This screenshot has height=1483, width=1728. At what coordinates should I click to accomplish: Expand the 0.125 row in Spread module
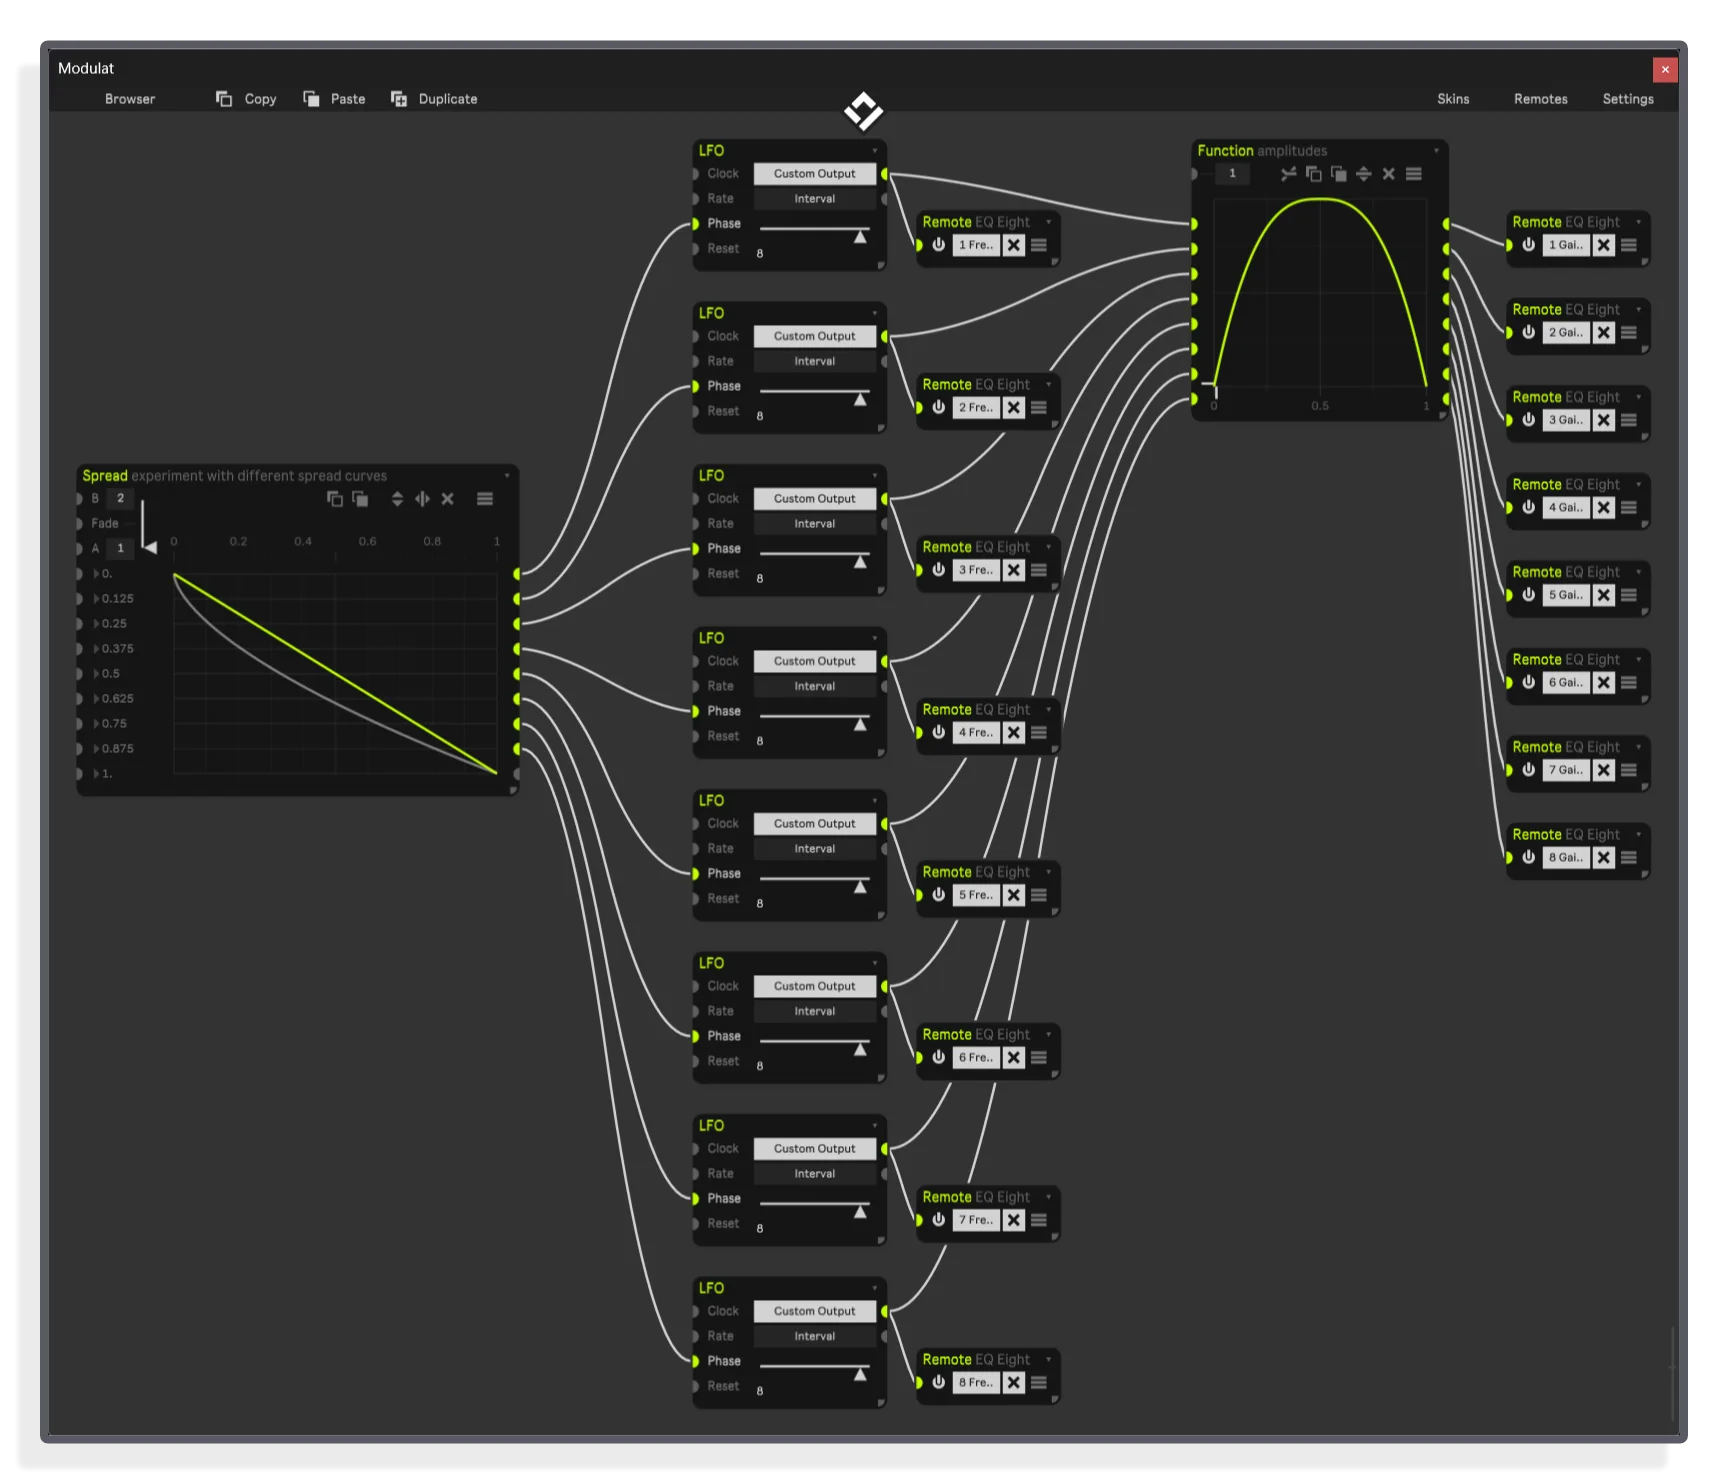(x=96, y=599)
